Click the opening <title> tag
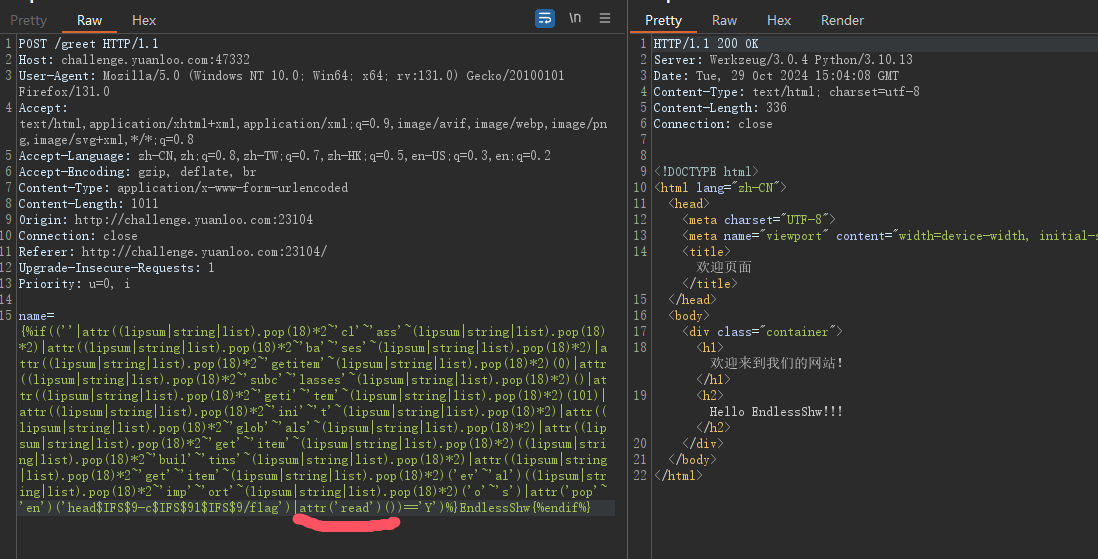This screenshot has width=1098, height=559. tap(706, 251)
